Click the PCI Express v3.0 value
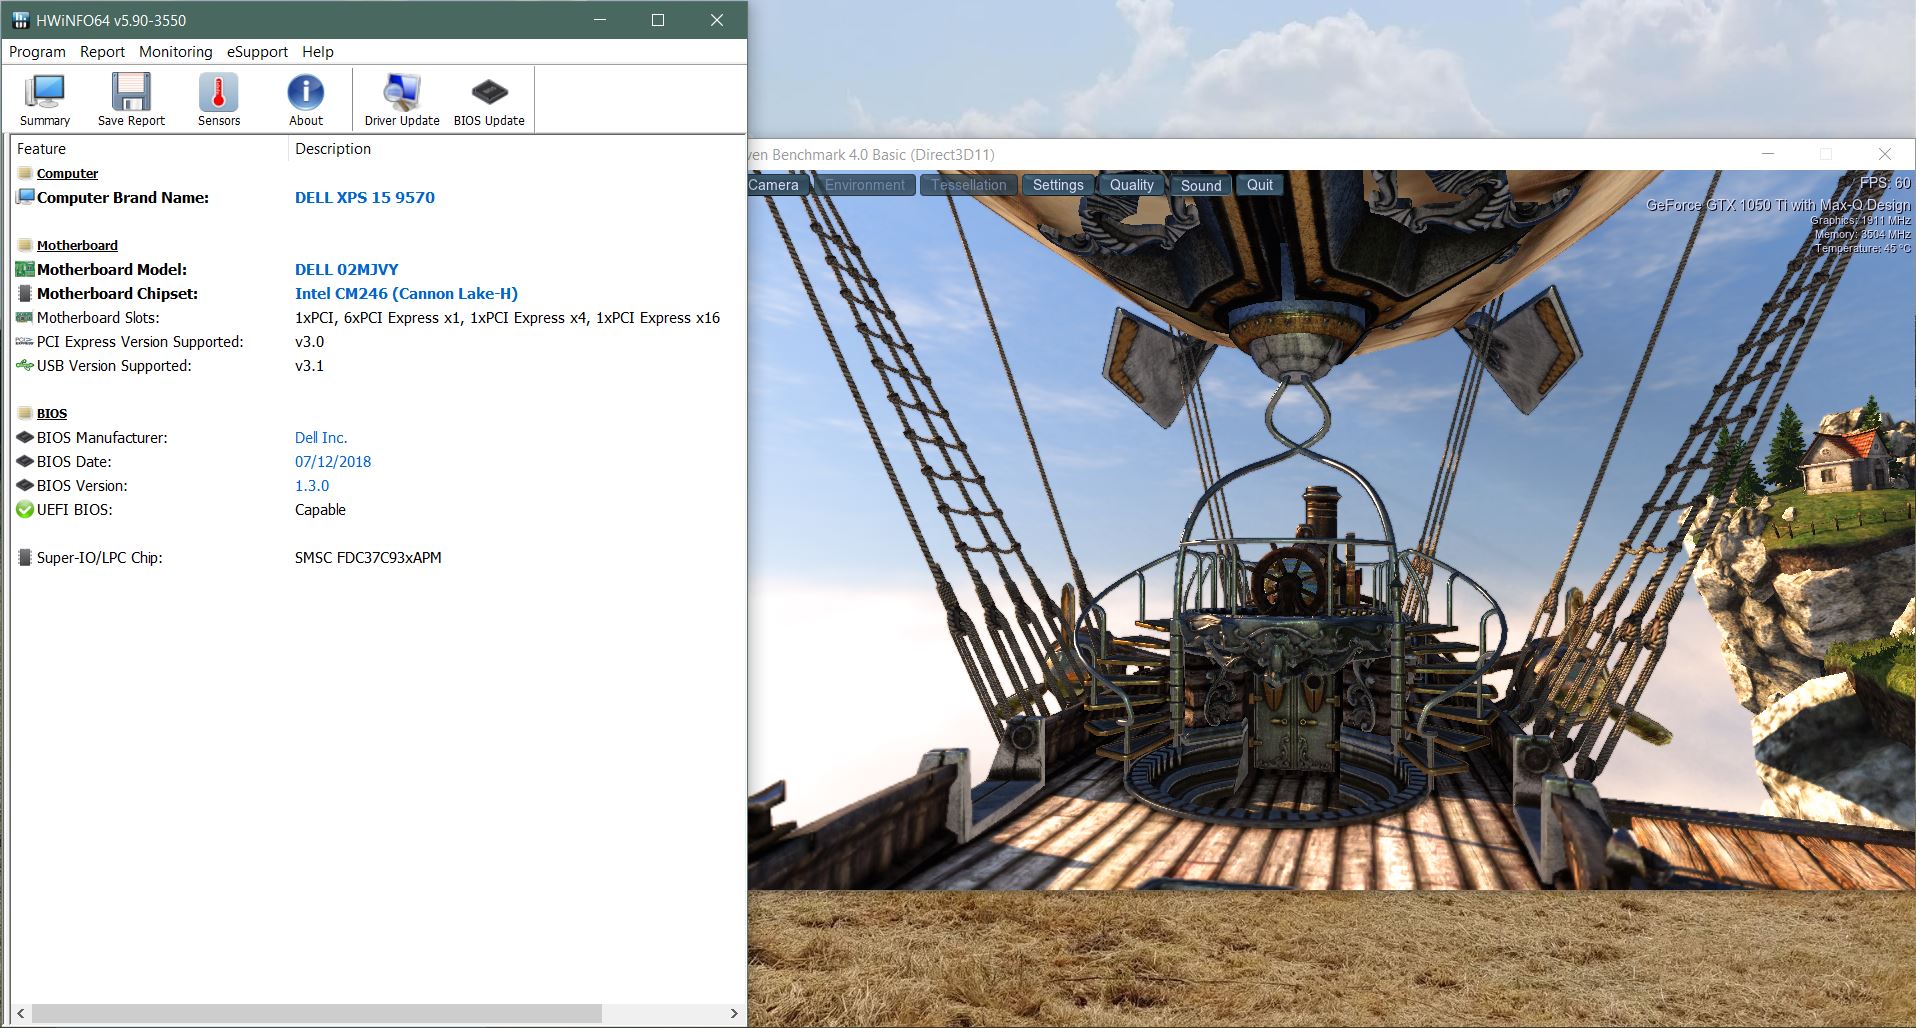Screen dimensions: 1916x1028 coord(309,341)
